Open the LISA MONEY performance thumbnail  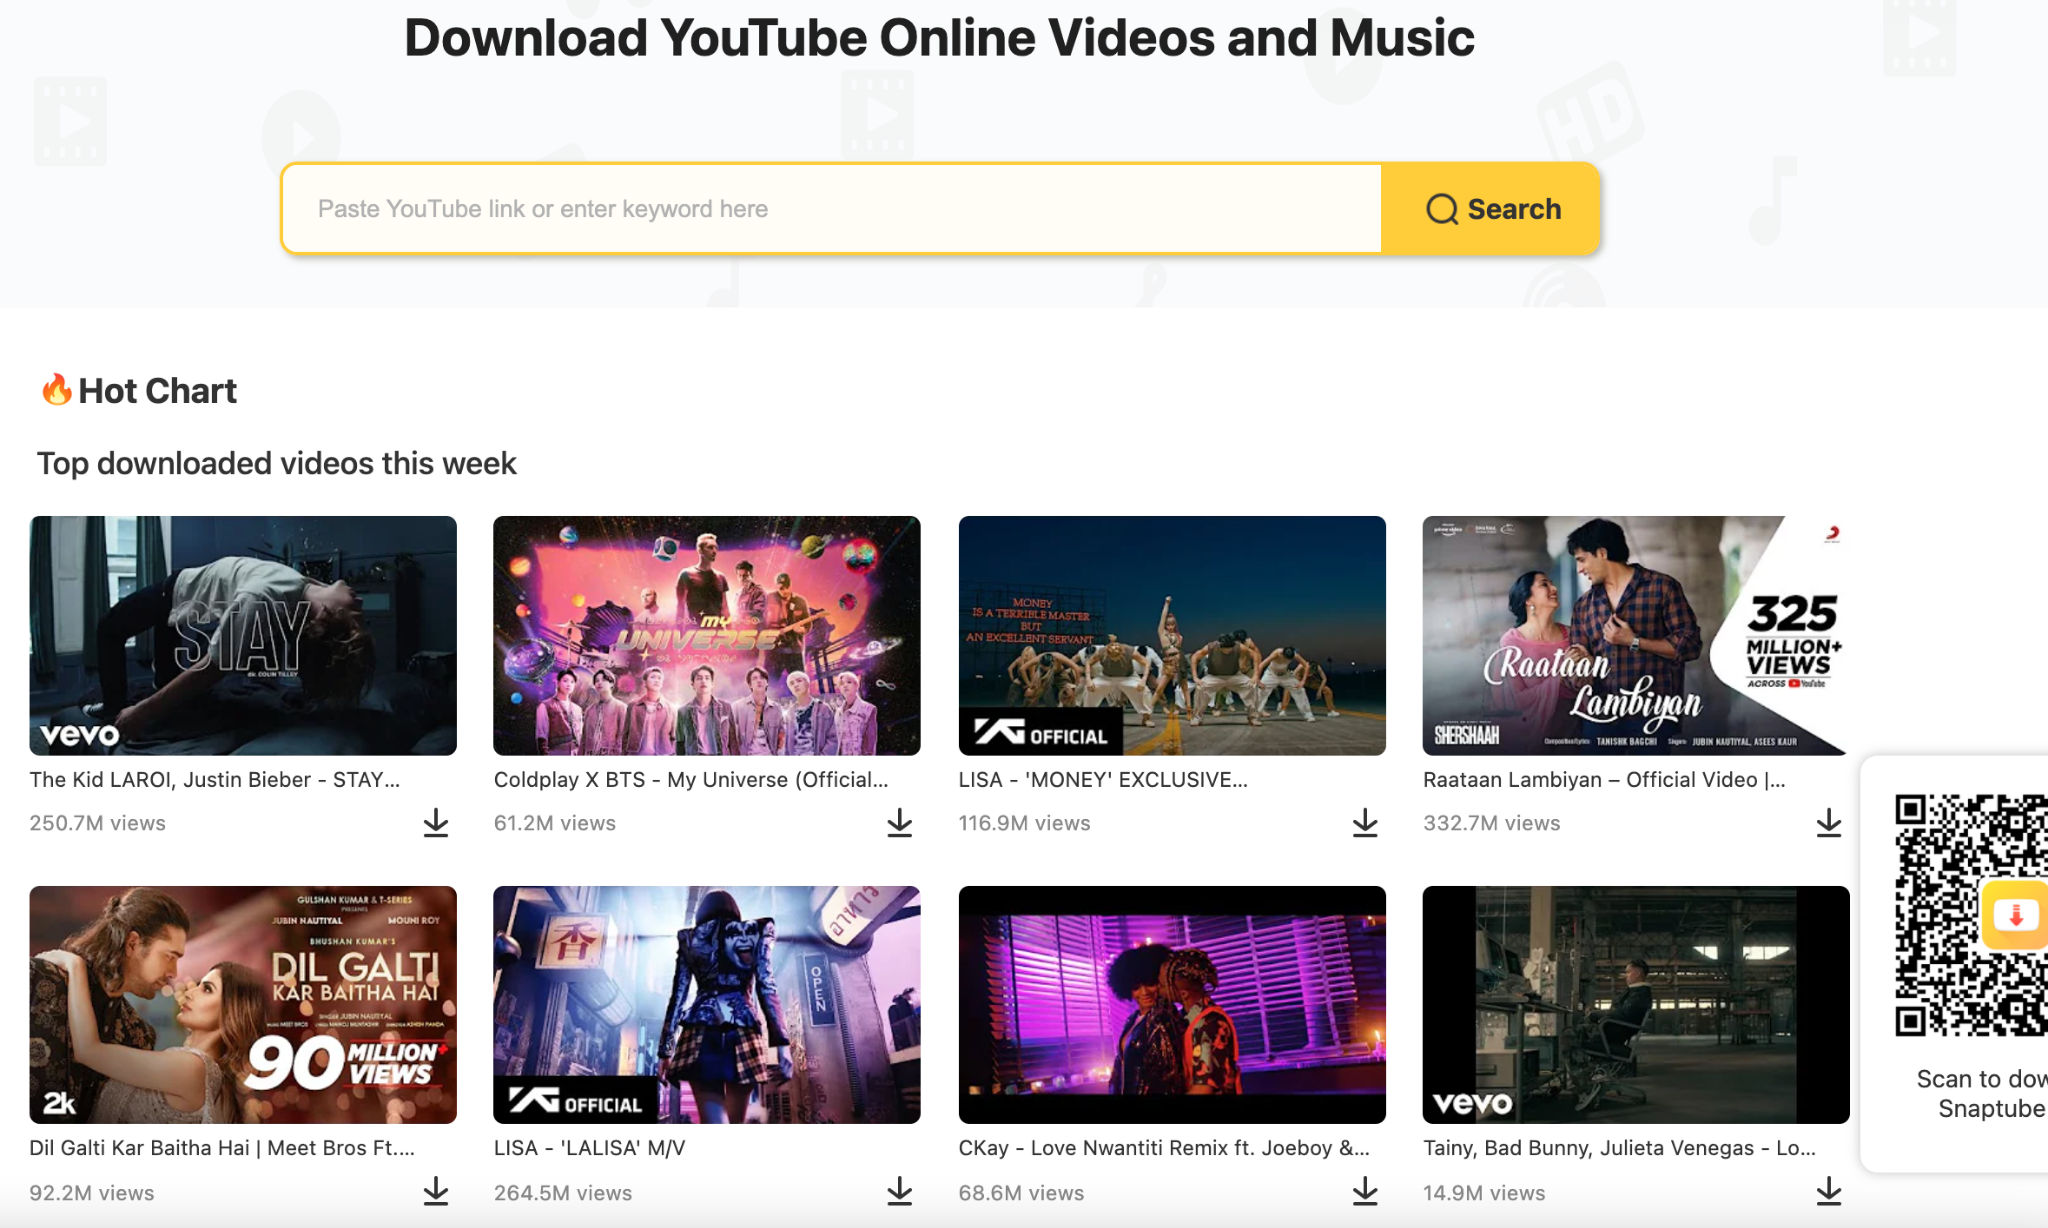pyautogui.click(x=1171, y=635)
